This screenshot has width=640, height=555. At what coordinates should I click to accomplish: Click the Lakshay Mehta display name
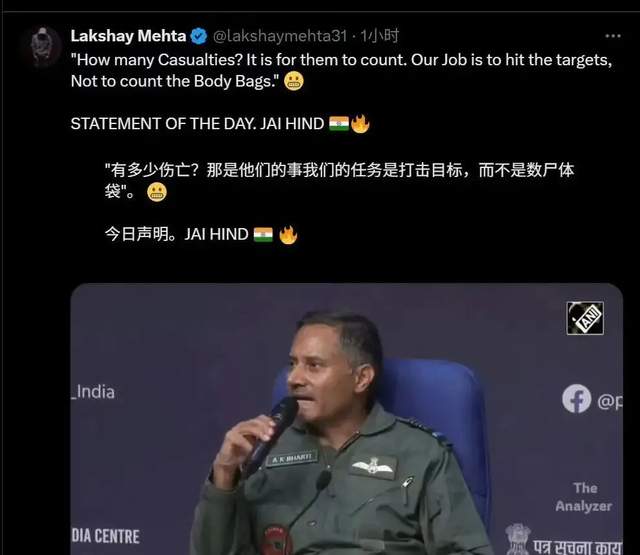pyautogui.click(x=128, y=36)
